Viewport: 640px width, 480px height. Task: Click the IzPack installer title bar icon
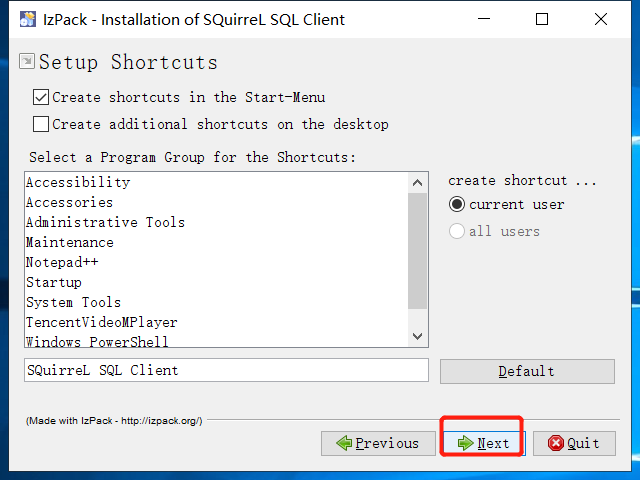(x=28, y=19)
